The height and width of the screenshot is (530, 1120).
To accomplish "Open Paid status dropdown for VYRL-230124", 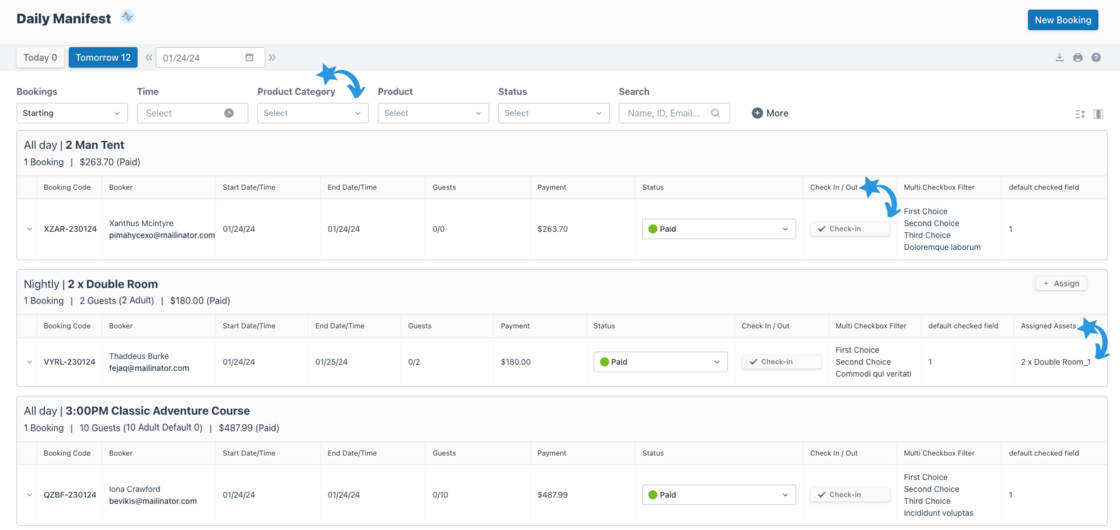I will 661,362.
